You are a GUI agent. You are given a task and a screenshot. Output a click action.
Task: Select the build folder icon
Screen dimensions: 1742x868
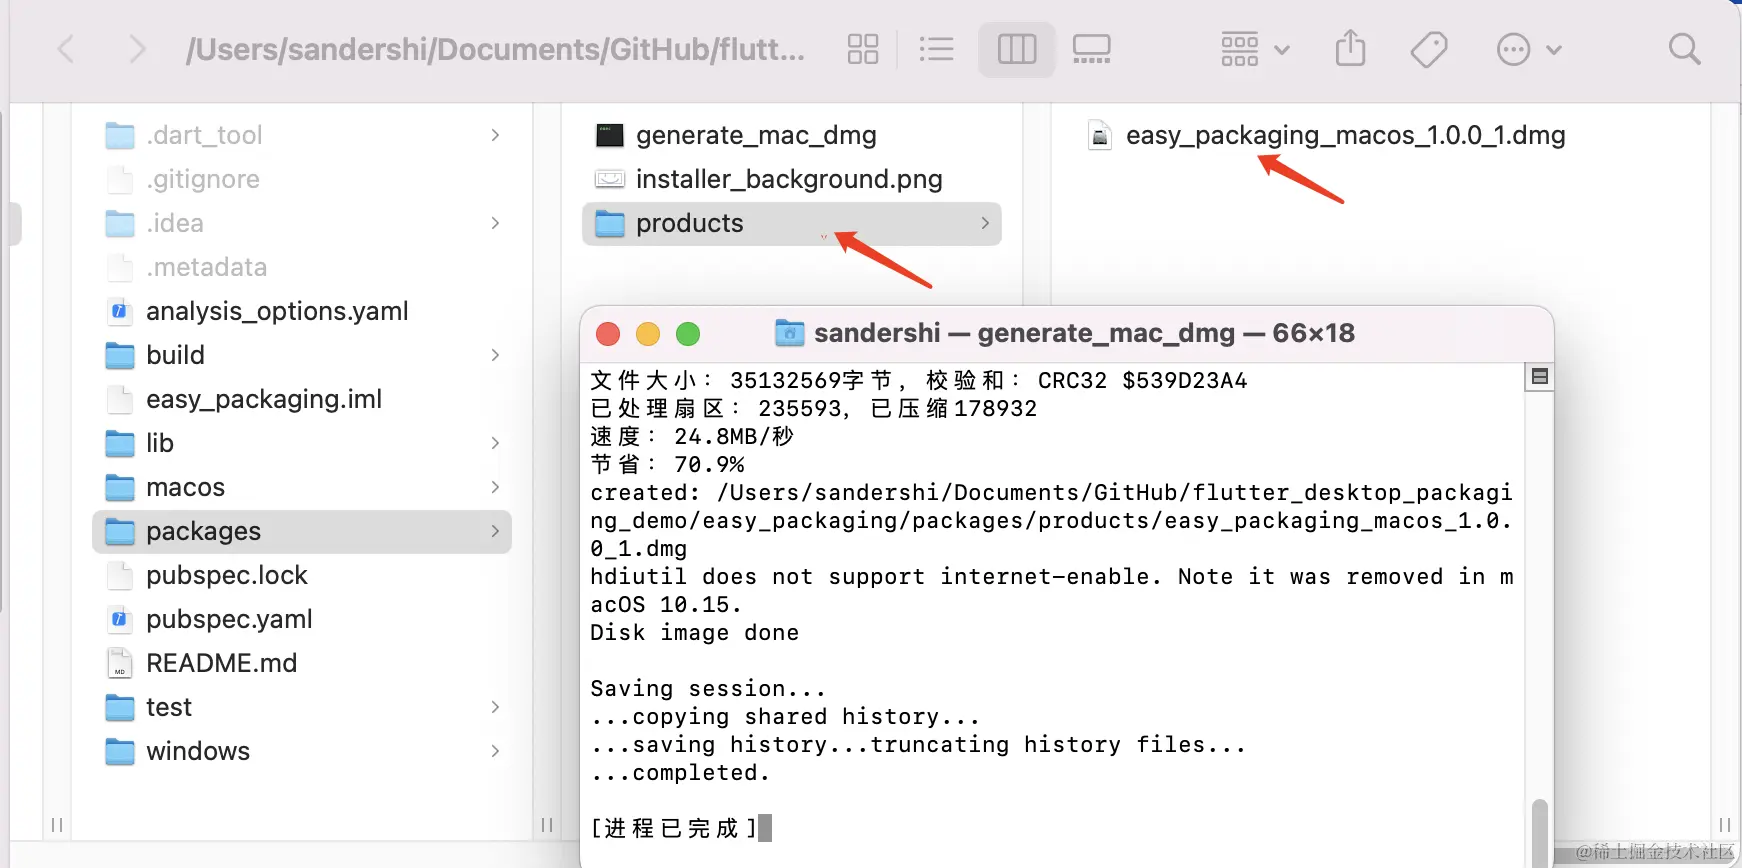120,355
